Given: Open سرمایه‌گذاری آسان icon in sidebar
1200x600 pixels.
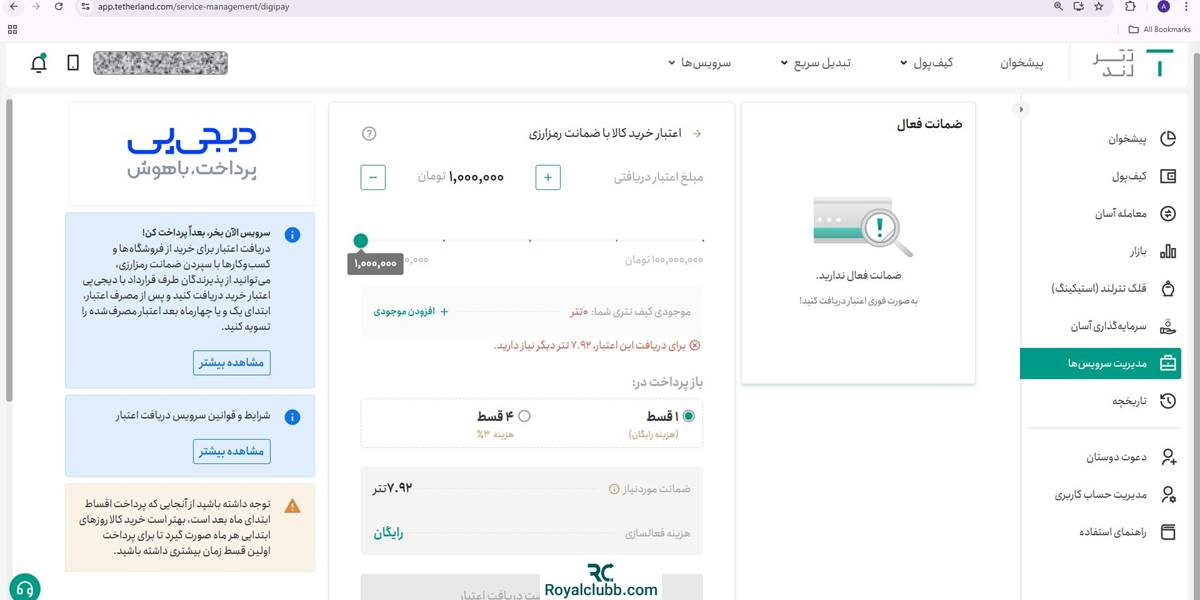Looking at the screenshot, I should (1167, 326).
